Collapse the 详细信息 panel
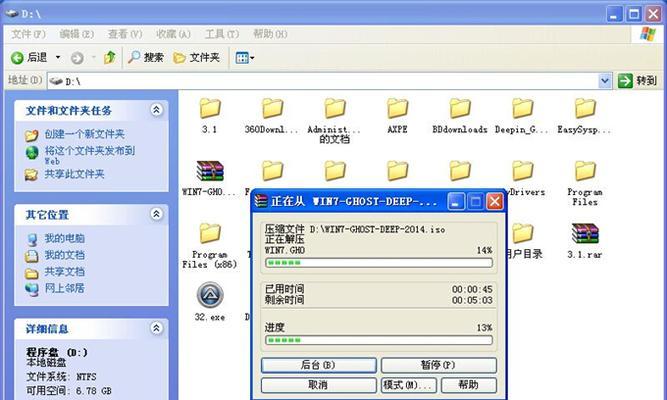The height and width of the screenshot is (400, 667). coord(157,328)
